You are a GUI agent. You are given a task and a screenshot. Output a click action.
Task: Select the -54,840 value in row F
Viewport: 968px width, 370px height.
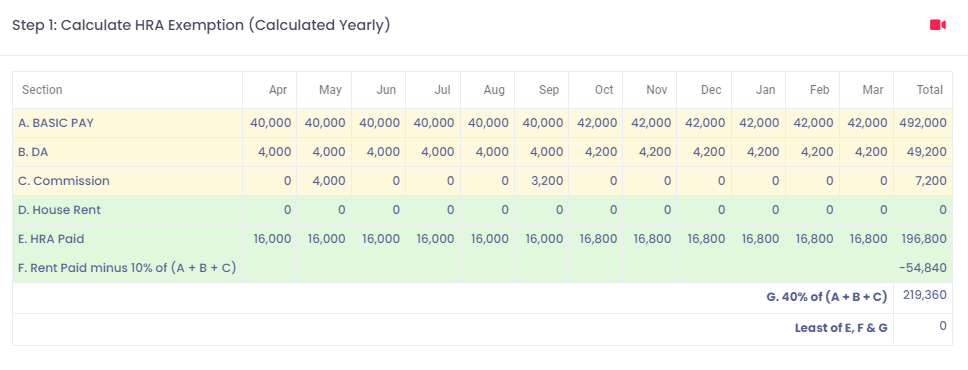[x=925, y=267]
